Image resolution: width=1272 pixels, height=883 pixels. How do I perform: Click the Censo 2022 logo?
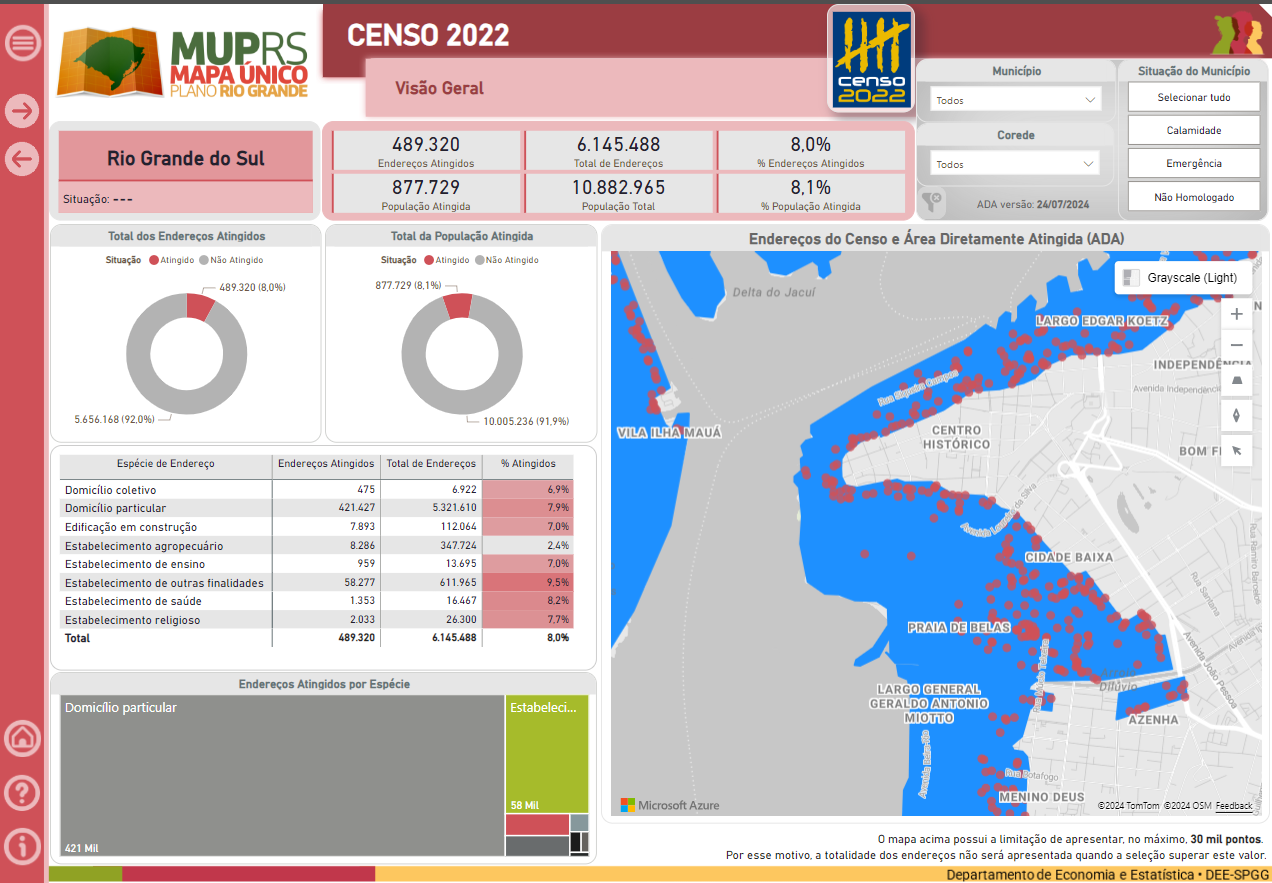871,58
